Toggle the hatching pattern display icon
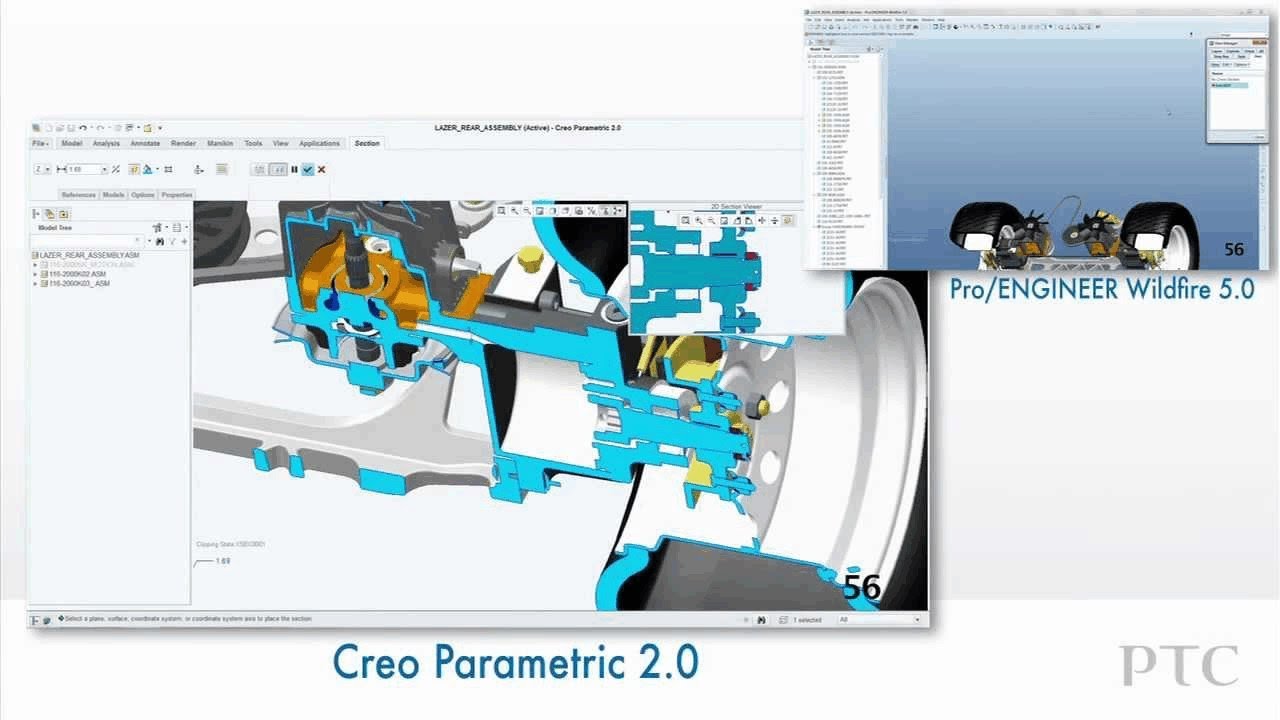The image size is (1280, 720). tap(168, 169)
